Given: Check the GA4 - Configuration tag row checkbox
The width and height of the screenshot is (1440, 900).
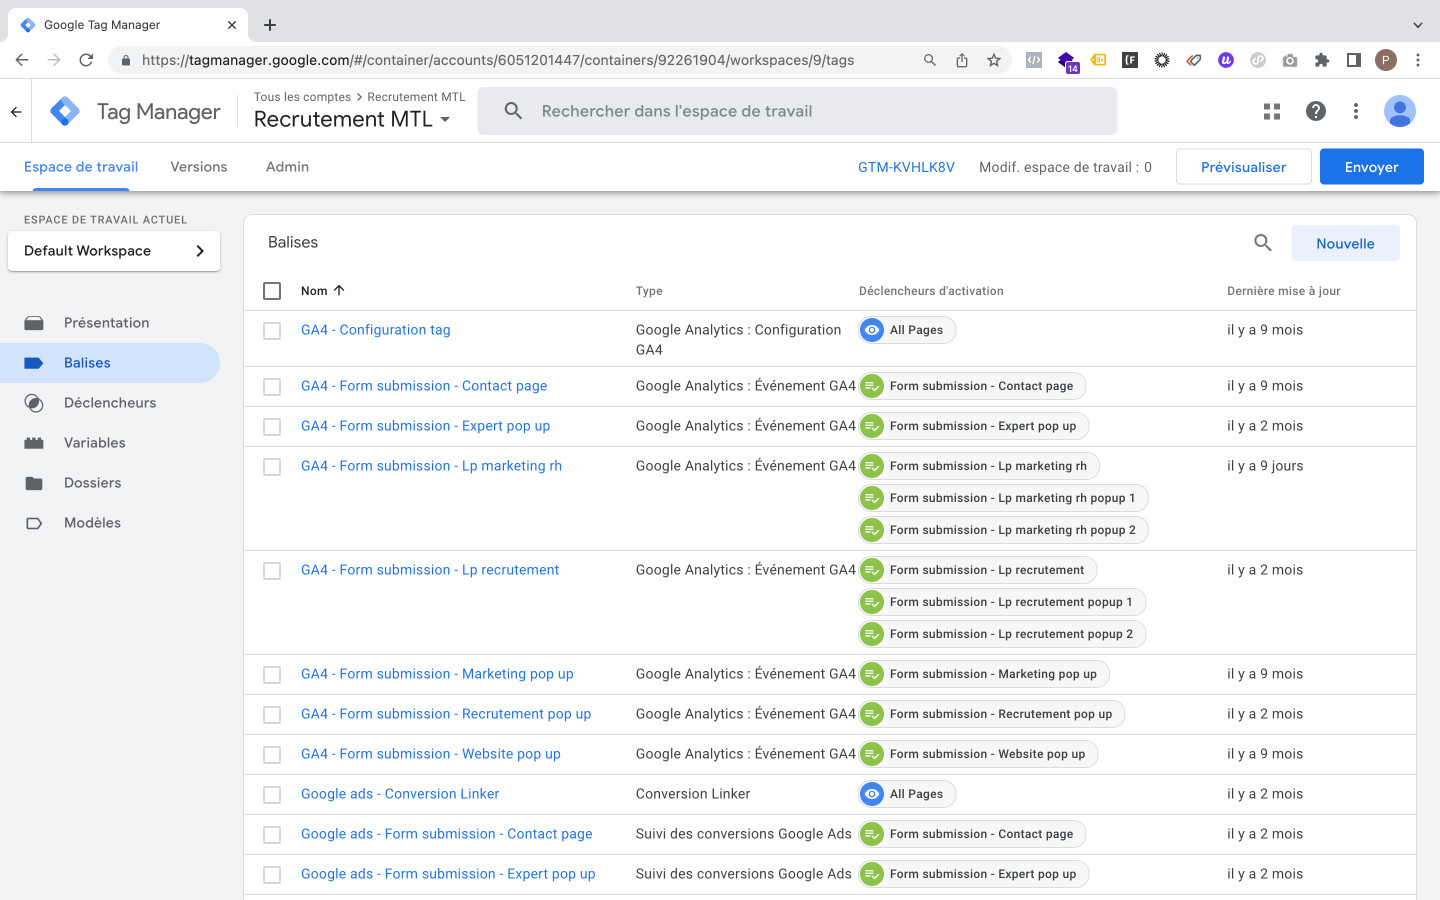Looking at the screenshot, I should pyautogui.click(x=272, y=331).
